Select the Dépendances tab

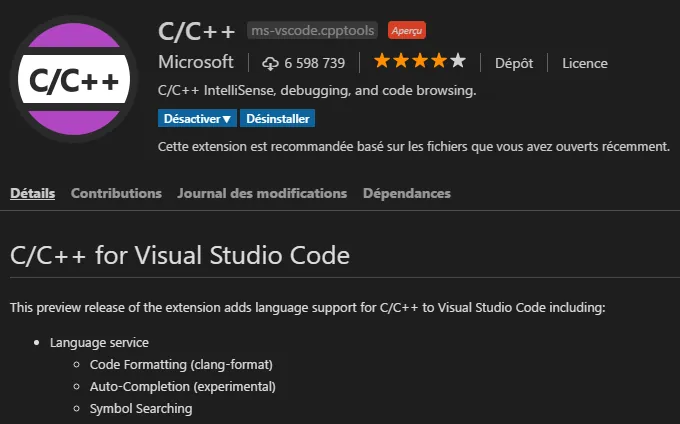tap(406, 193)
